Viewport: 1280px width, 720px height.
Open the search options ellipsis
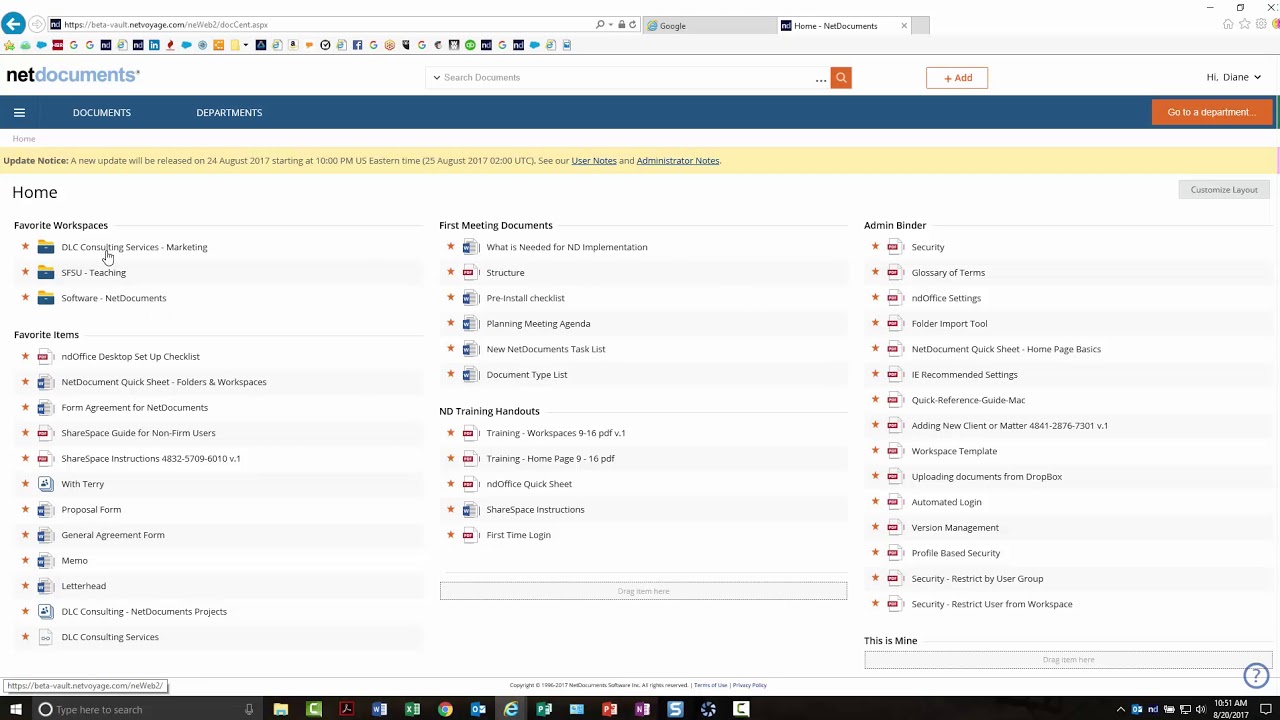pyautogui.click(x=821, y=78)
